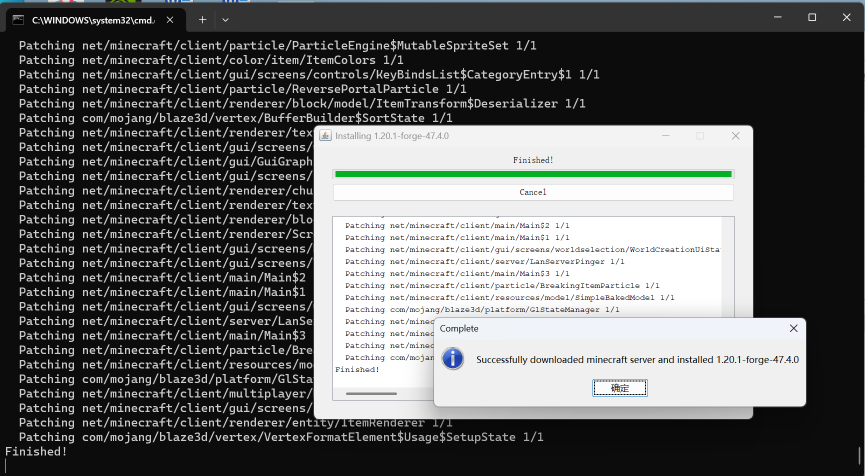Click terminal line 'ReversePortalParticle 1/1'

[x=243, y=89]
